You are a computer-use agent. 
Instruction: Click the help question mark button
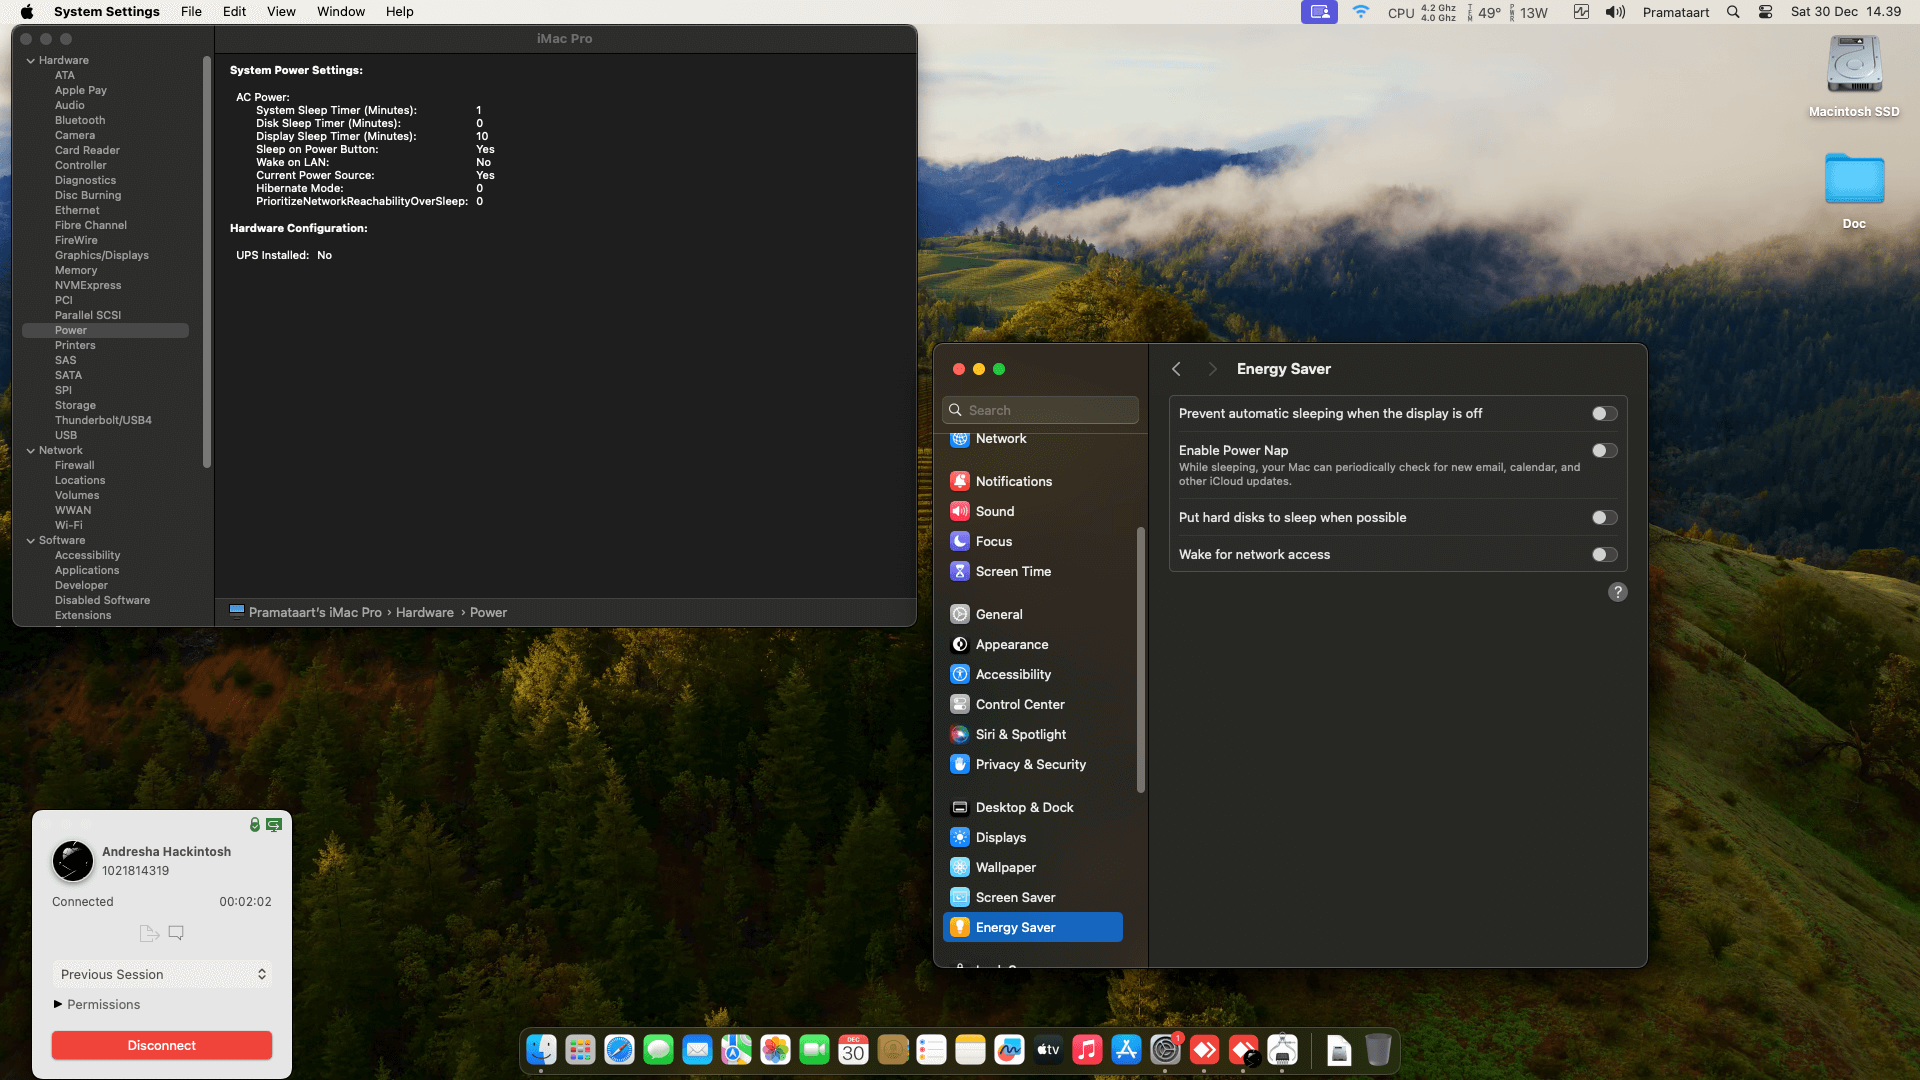[x=1617, y=592]
